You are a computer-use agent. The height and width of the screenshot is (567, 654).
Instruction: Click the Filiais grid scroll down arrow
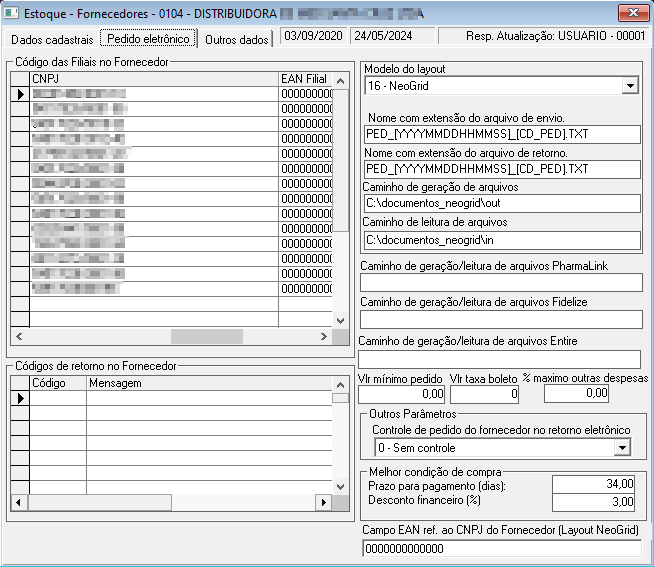click(341, 320)
